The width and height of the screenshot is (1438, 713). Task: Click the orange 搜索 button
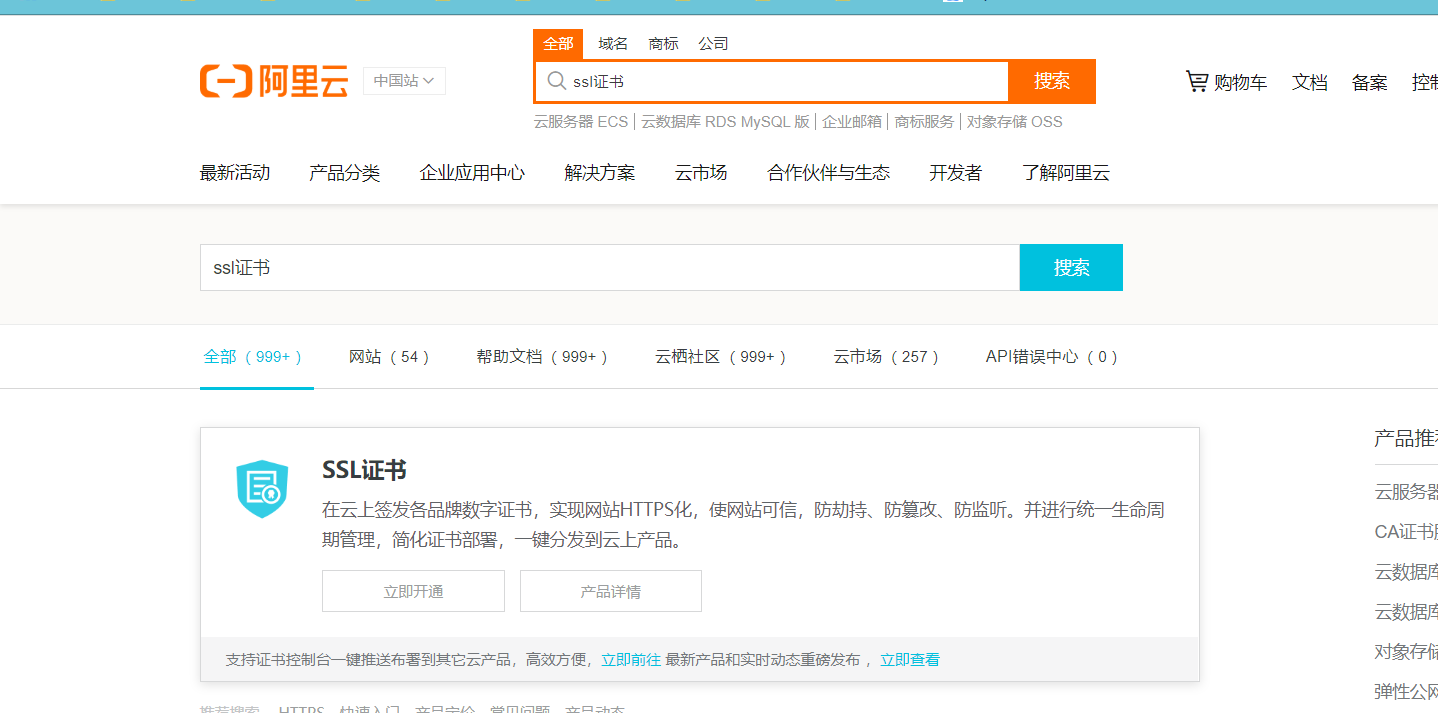(1052, 81)
